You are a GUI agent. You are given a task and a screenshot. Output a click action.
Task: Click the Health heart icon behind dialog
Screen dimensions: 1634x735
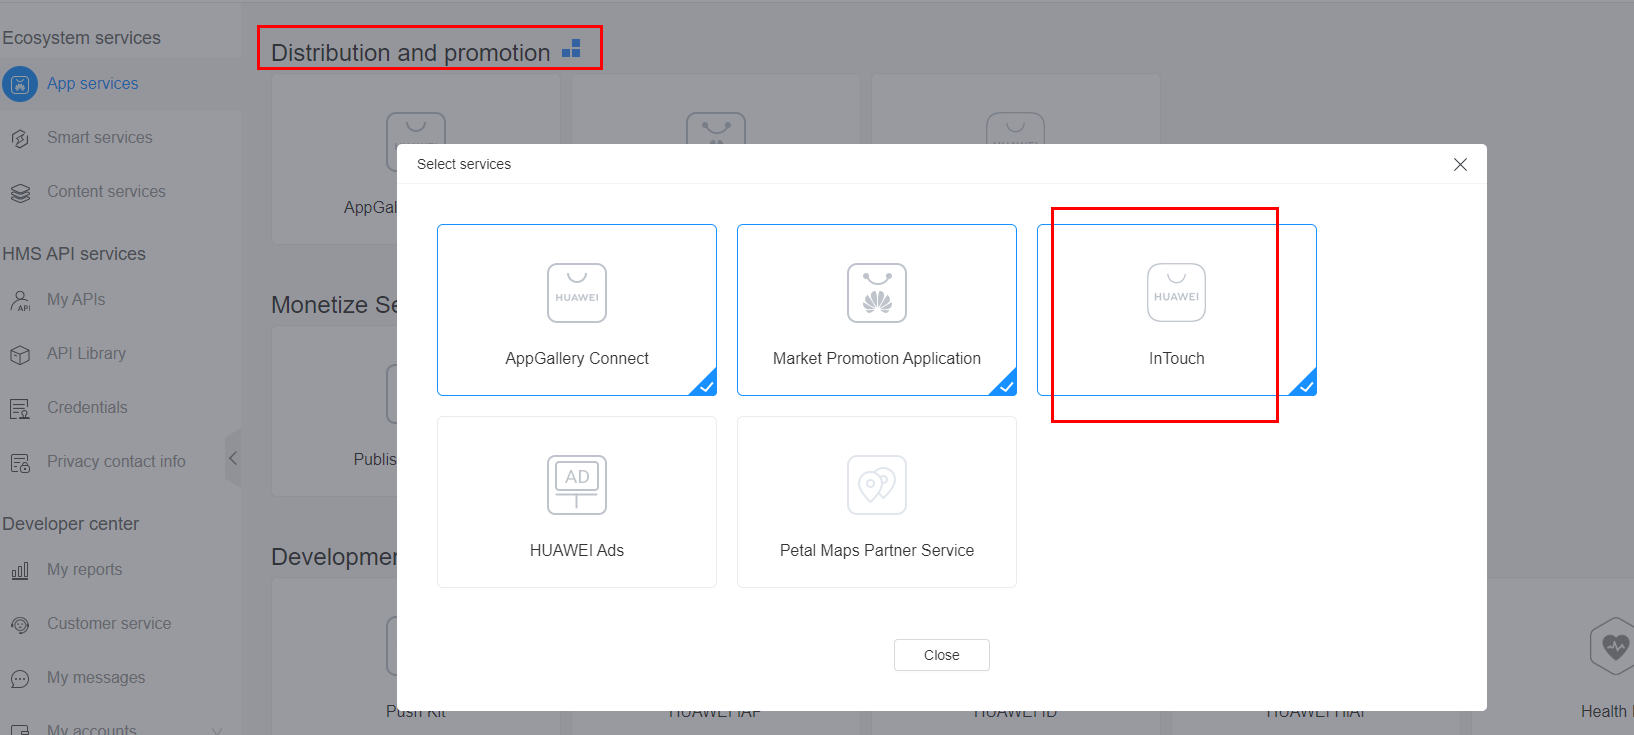point(1613,646)
